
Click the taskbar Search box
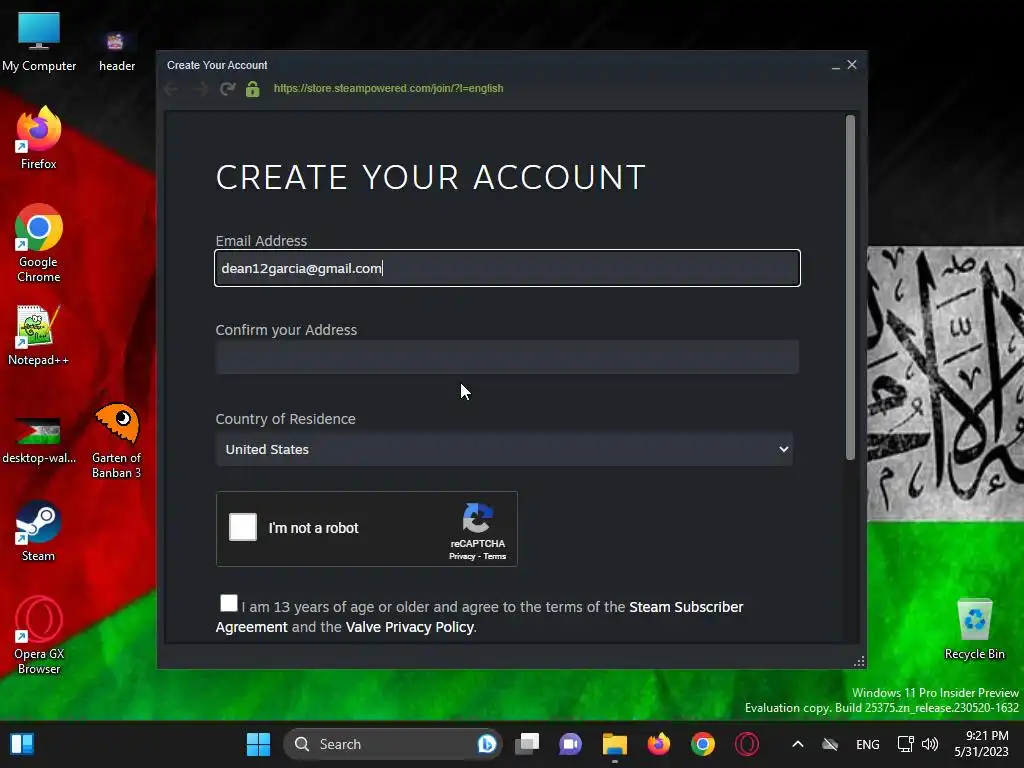pyautogui.click(x=392, y=744)
